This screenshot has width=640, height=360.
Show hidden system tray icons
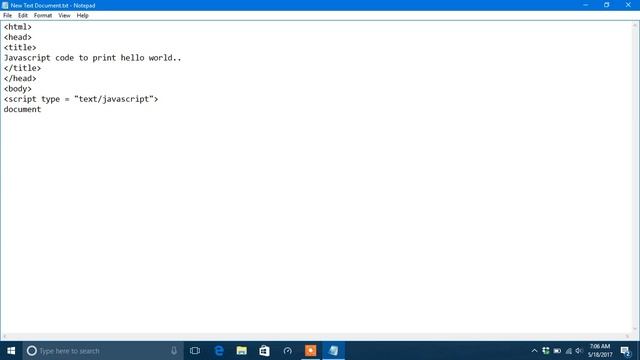534,351
